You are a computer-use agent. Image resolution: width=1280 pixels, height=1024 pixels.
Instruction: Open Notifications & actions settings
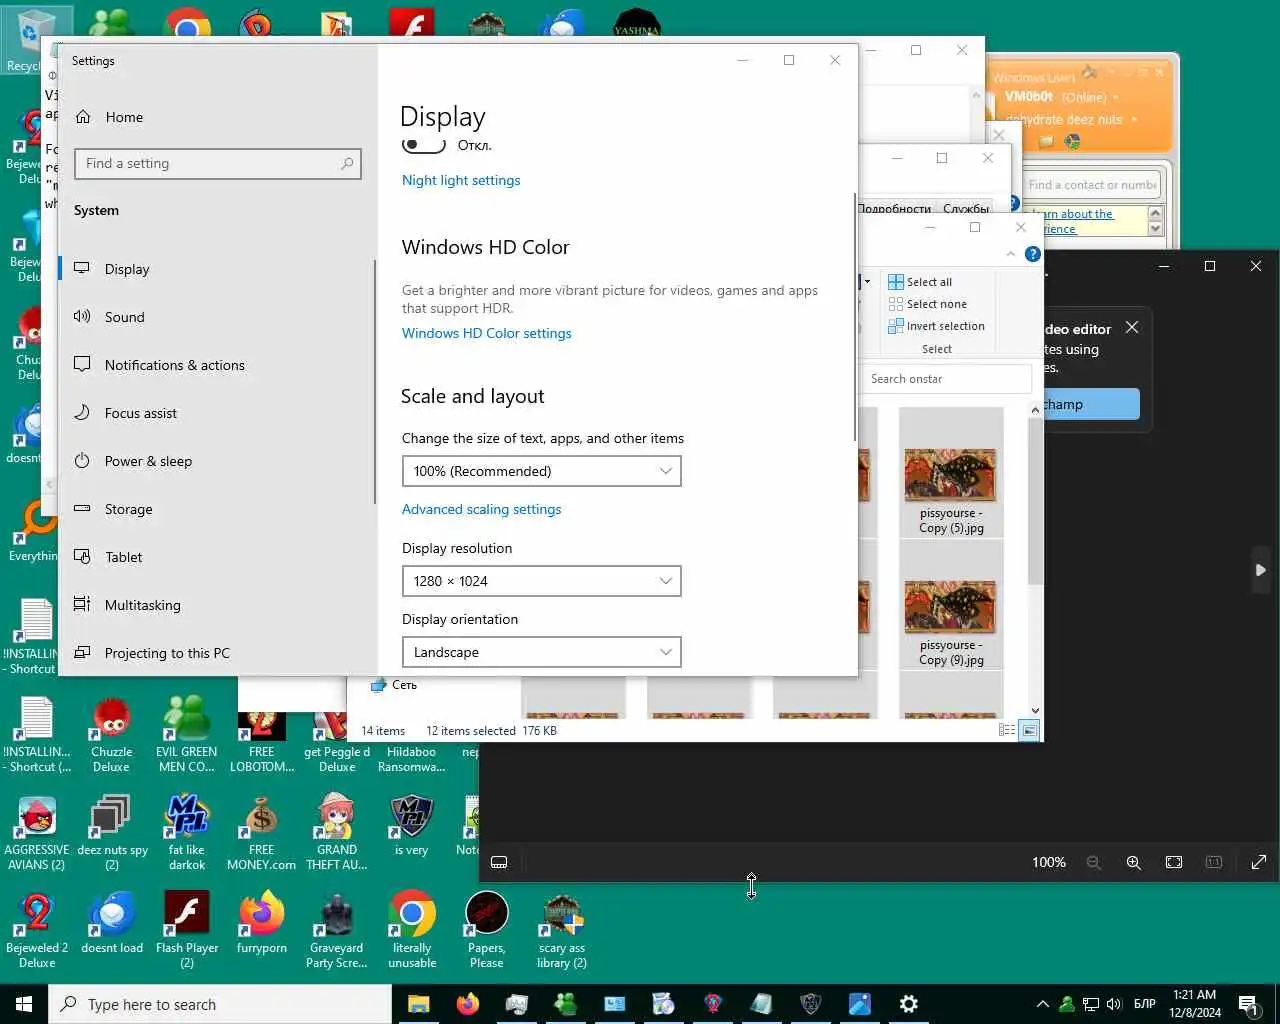pyautogui.click(x=160, y=365)
